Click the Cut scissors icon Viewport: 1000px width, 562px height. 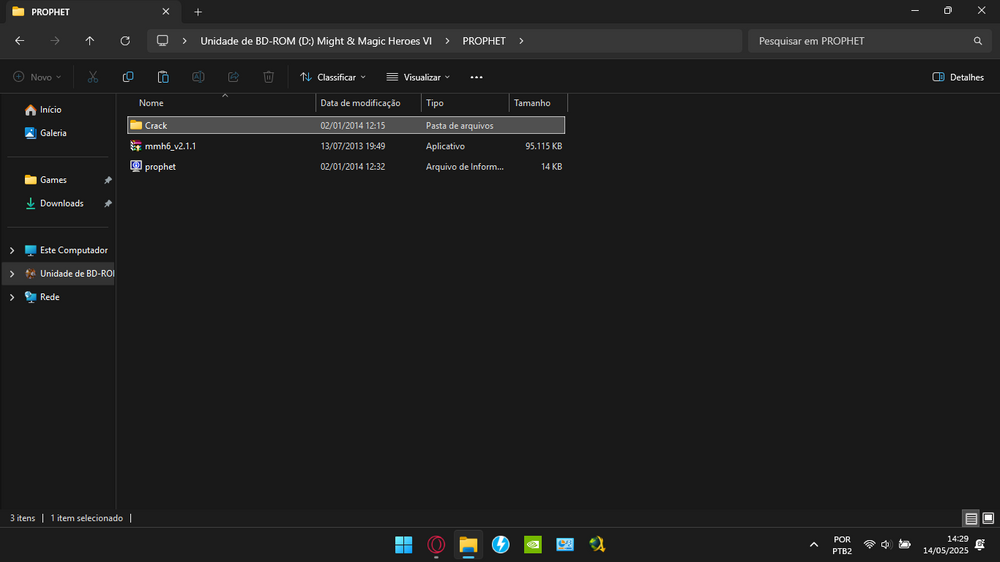coord(93,77)
